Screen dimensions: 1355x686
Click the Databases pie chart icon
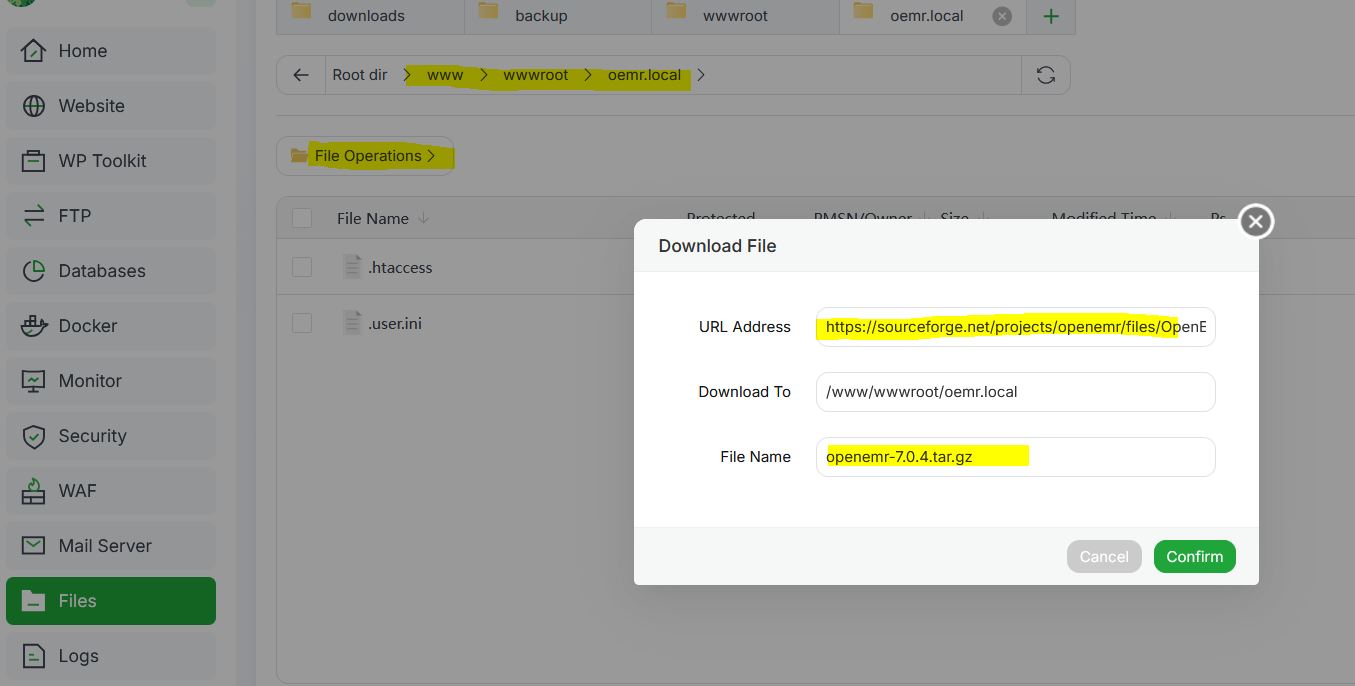[34, 271]
